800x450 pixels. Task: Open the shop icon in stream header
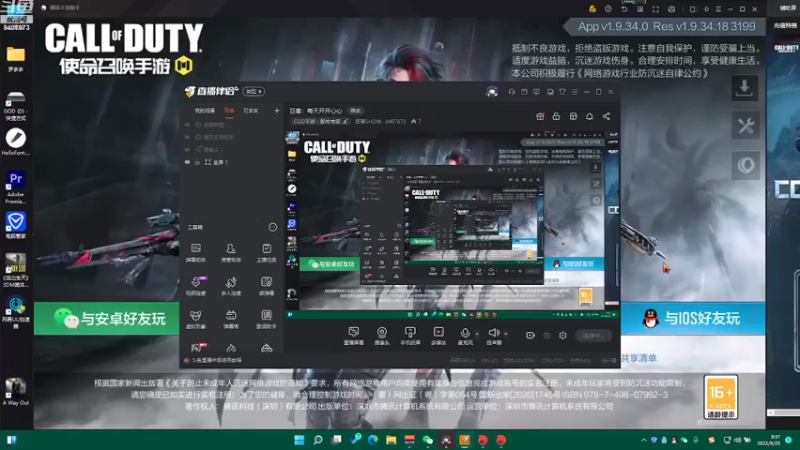point(573,116)
